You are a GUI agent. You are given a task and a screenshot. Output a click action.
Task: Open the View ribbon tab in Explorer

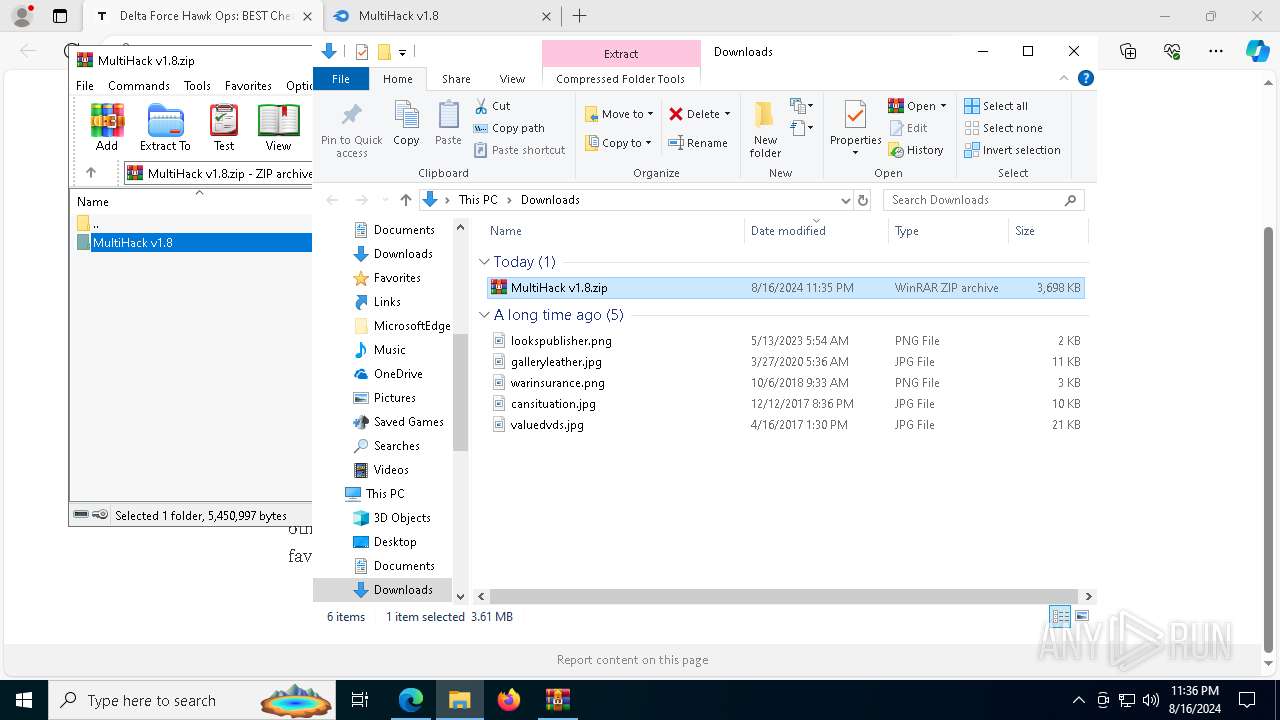(512, 79)
